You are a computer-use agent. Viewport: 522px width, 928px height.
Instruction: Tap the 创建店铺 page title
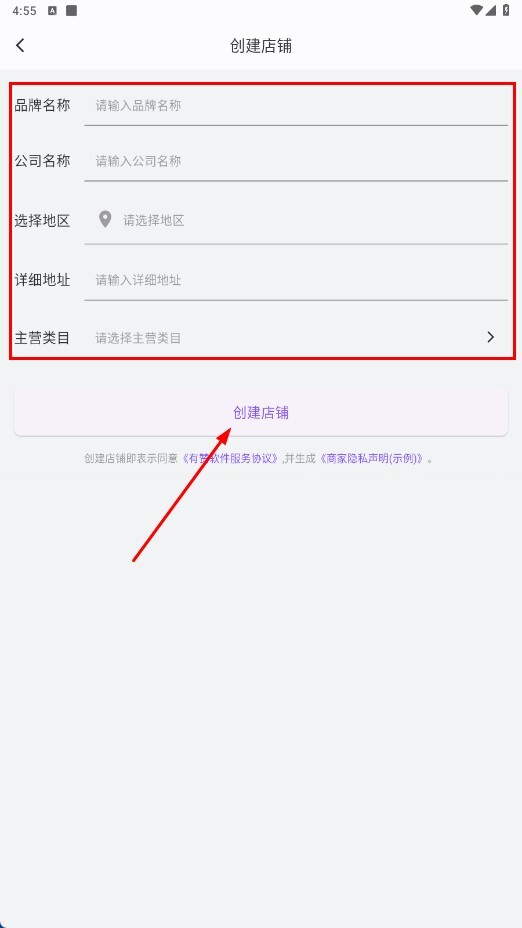coord(261,46)
